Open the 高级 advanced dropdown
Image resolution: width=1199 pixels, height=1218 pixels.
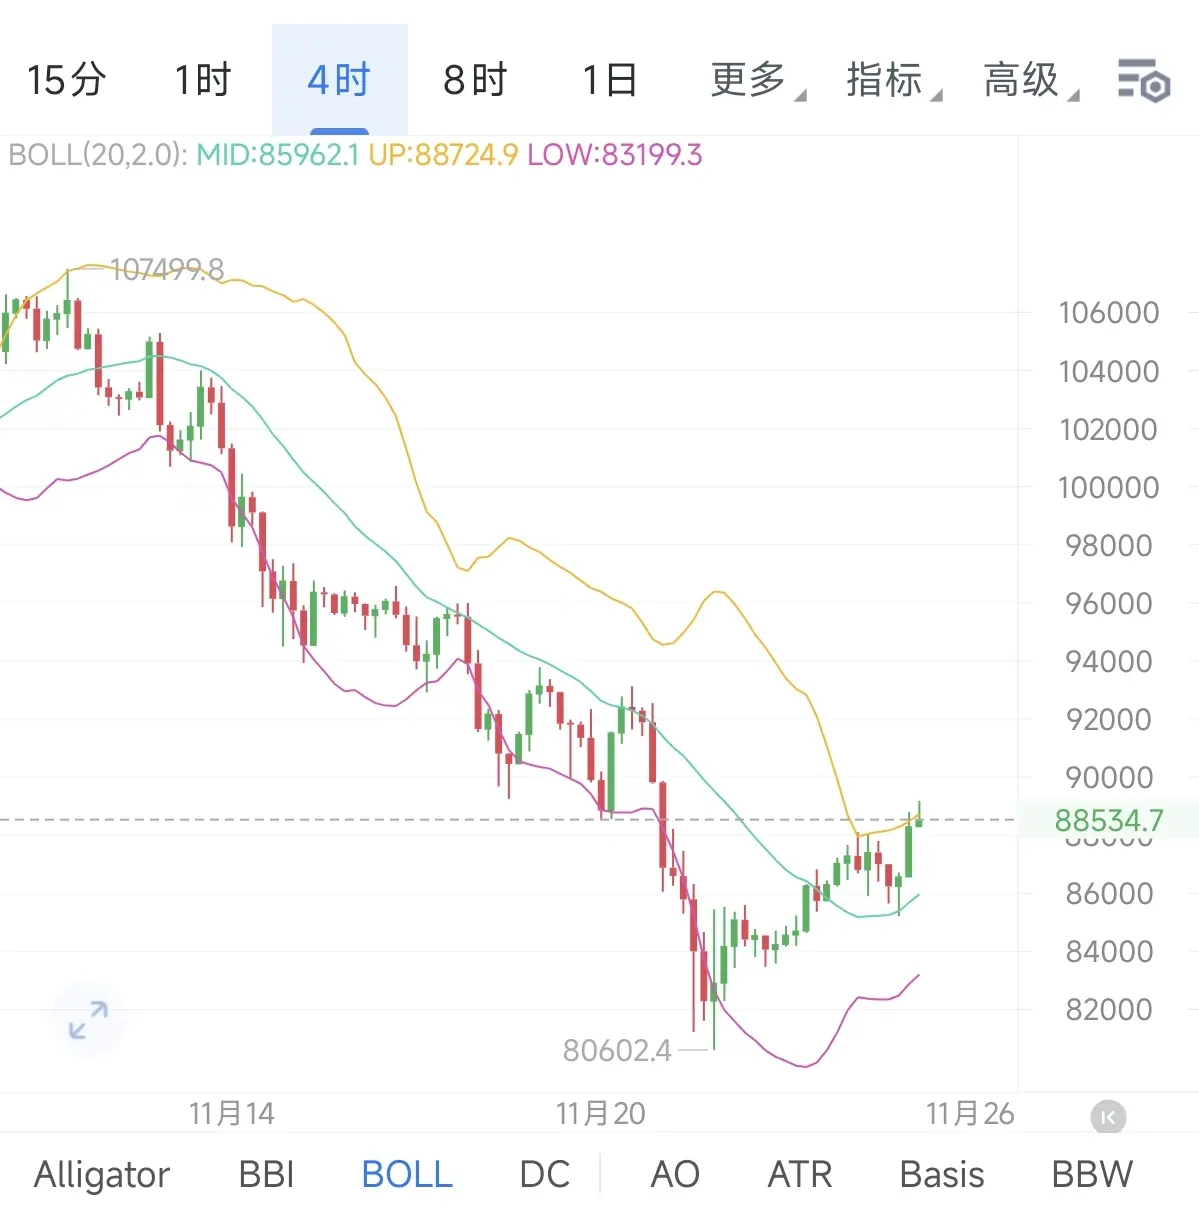coord(1031,80)
